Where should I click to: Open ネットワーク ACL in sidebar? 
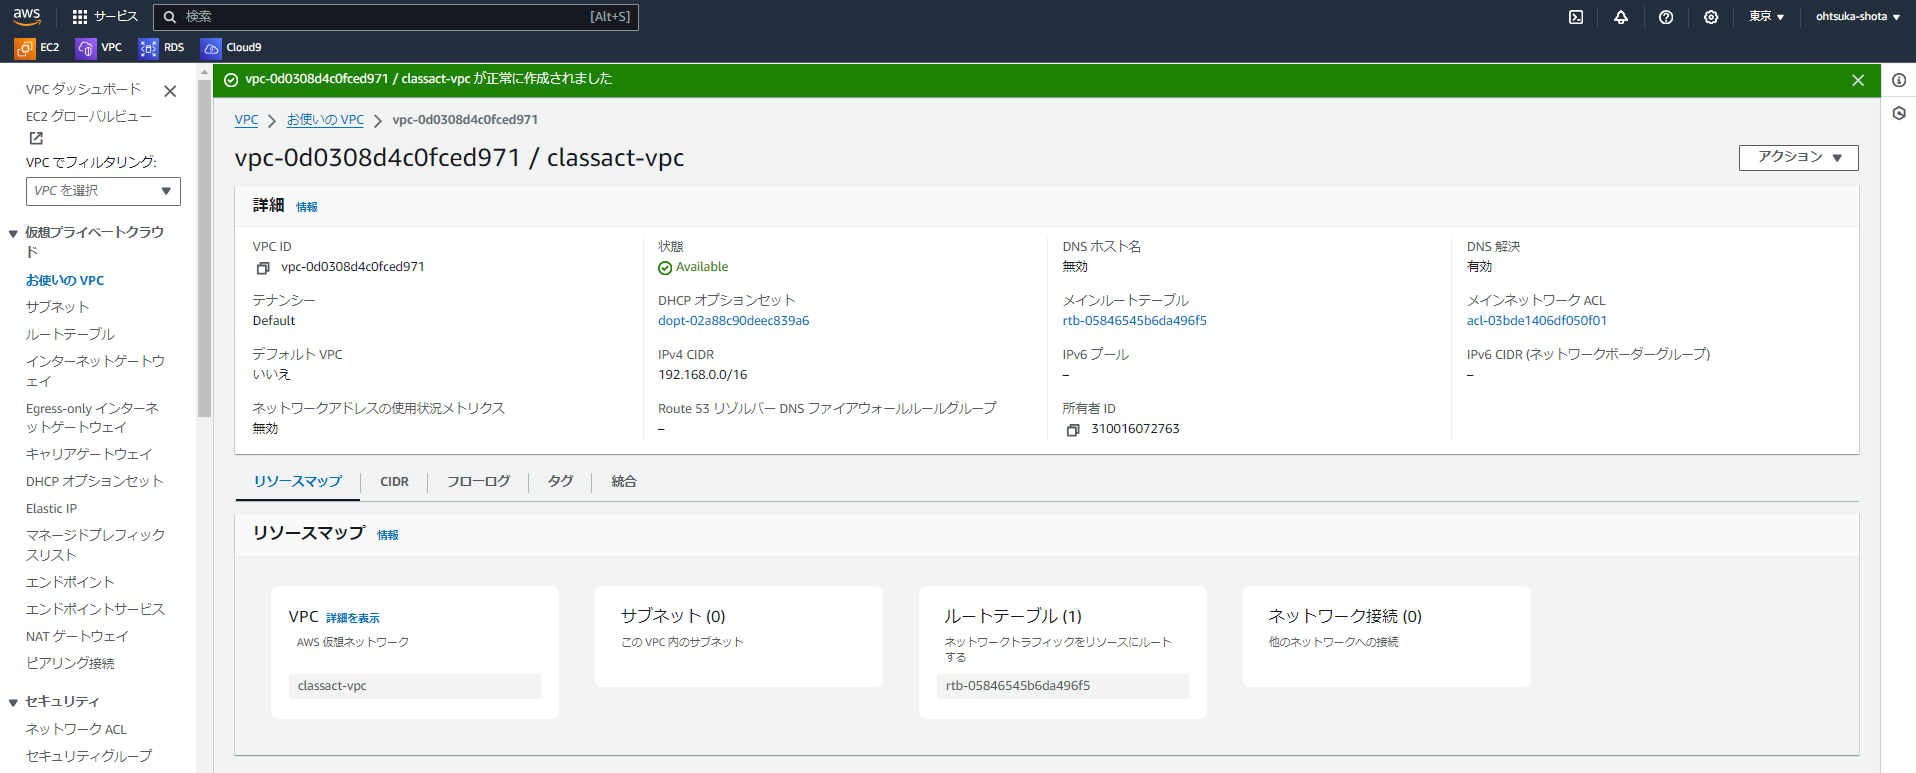pos(76,730)
